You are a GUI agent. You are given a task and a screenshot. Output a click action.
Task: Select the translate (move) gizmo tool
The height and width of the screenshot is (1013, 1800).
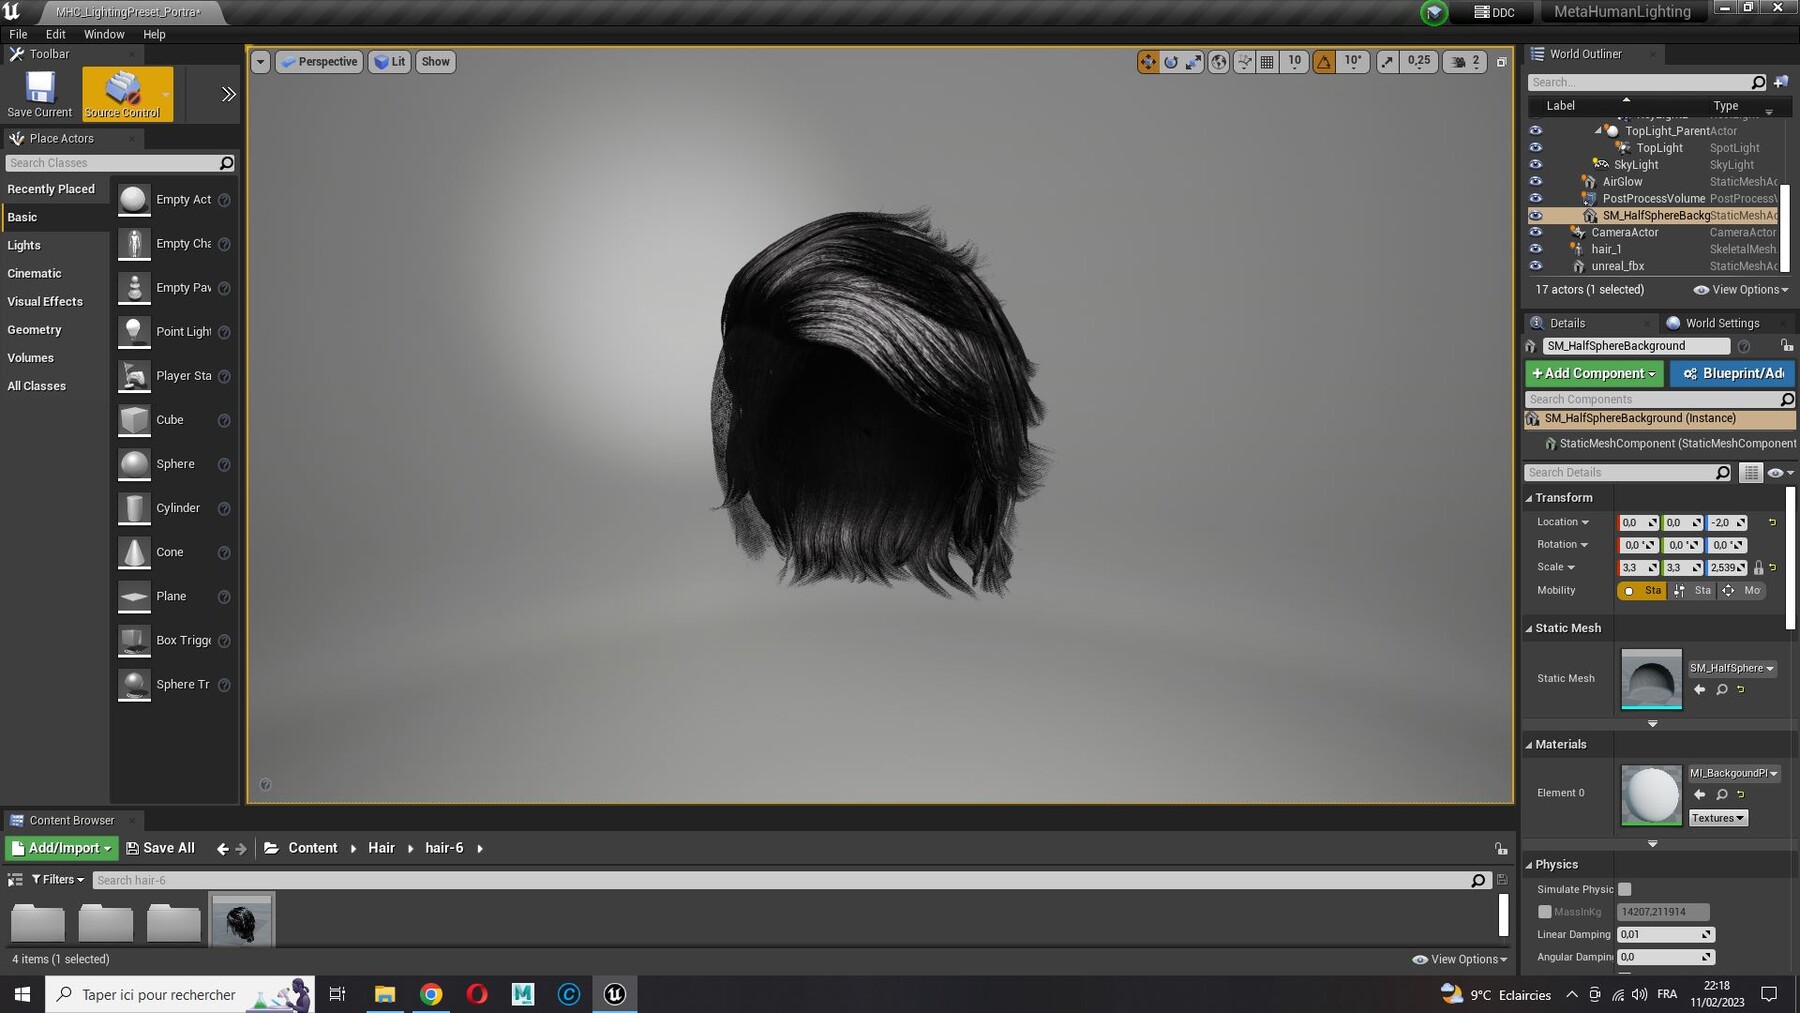coord(1147,62)
